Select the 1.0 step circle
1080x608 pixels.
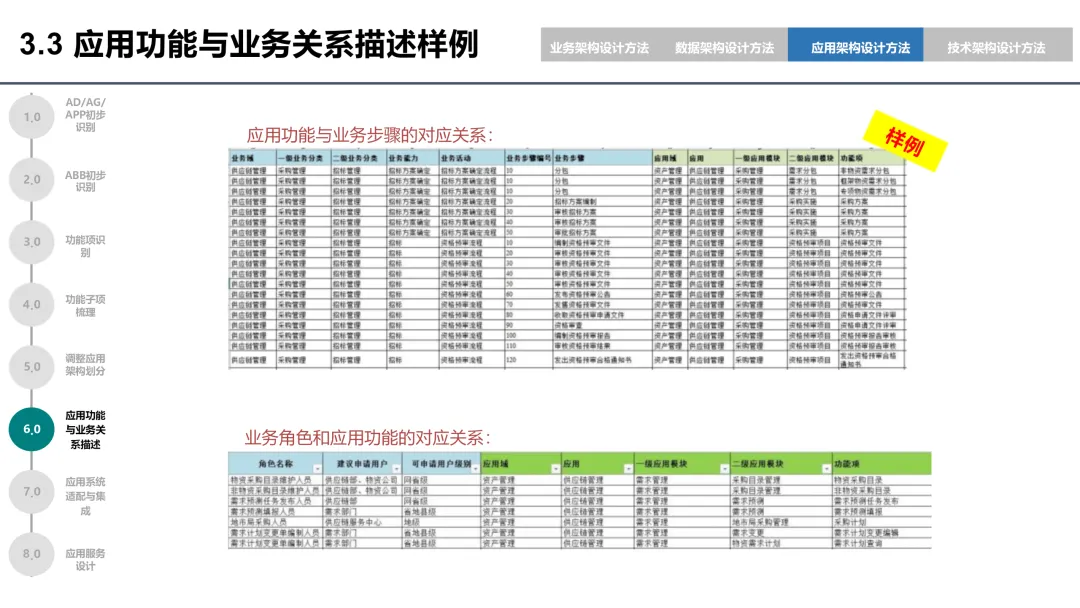32,117
